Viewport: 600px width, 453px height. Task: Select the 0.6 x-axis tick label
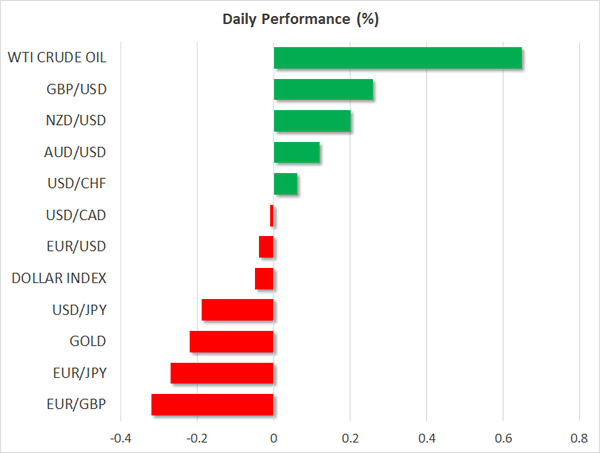coord(503,438)
